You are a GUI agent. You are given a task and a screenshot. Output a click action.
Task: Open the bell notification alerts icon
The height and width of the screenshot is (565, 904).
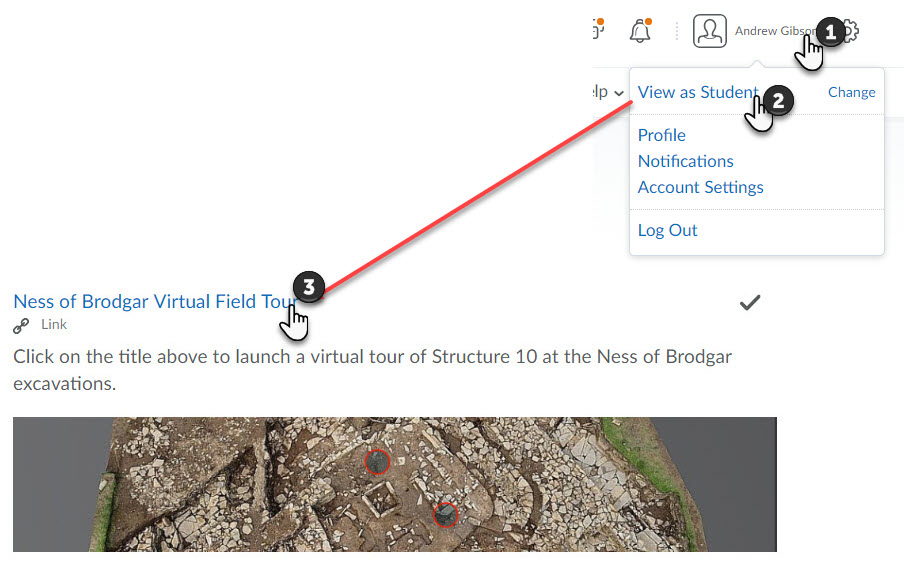[x=640, y=31]
